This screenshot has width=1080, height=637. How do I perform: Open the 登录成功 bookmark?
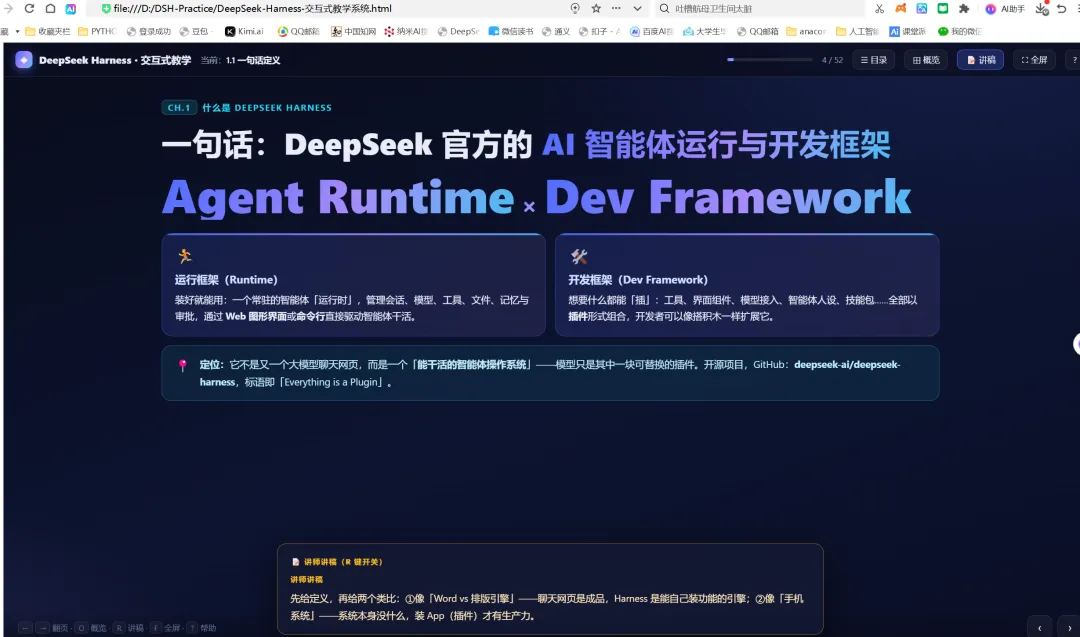click(149, 31)
